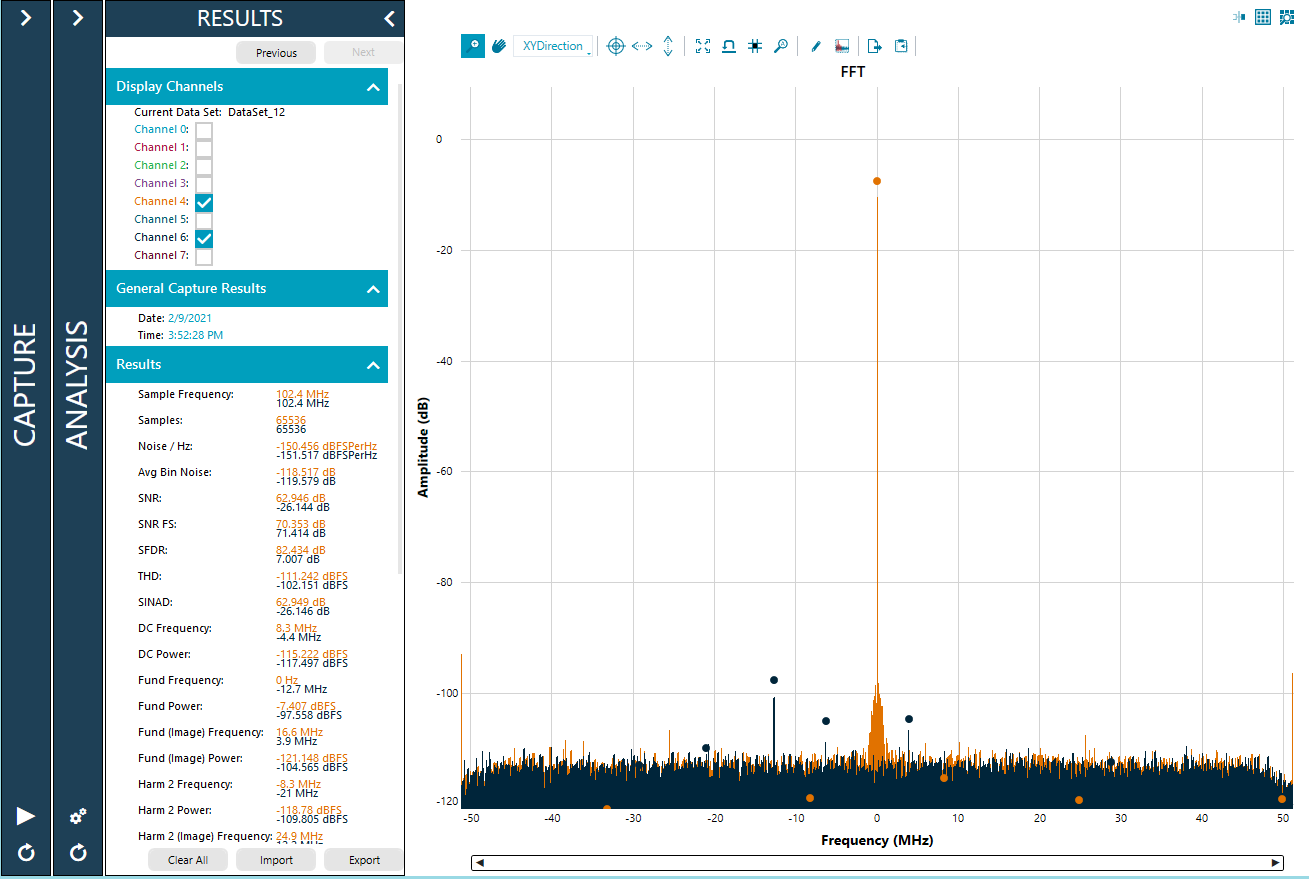Uncheck the Channel 4 checkbox
Image resolution: width=1309 pixels, height=879 pixels.
click(x=204, y=202)
